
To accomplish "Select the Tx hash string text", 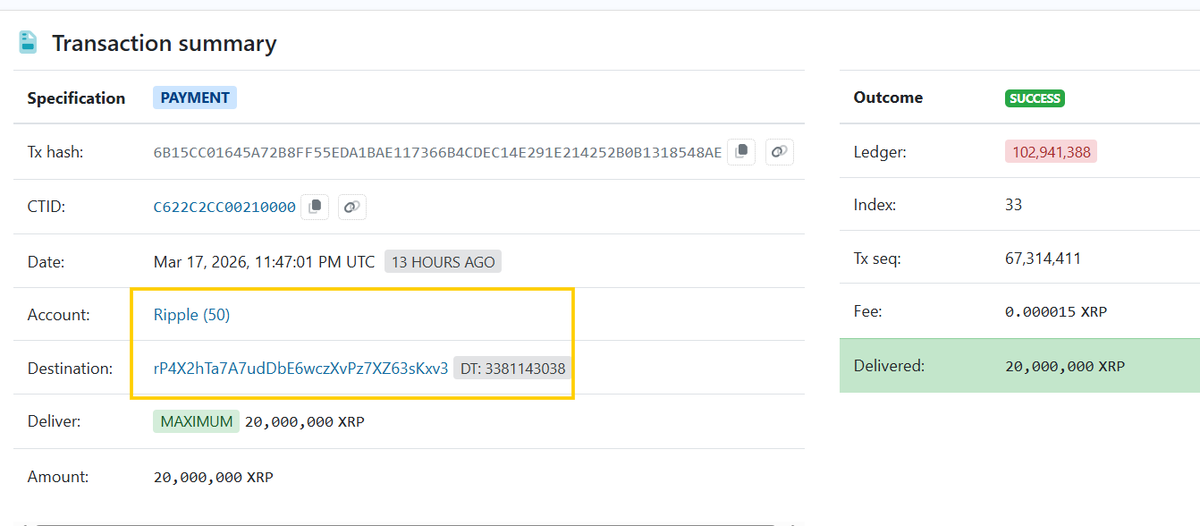I will 437,152.
